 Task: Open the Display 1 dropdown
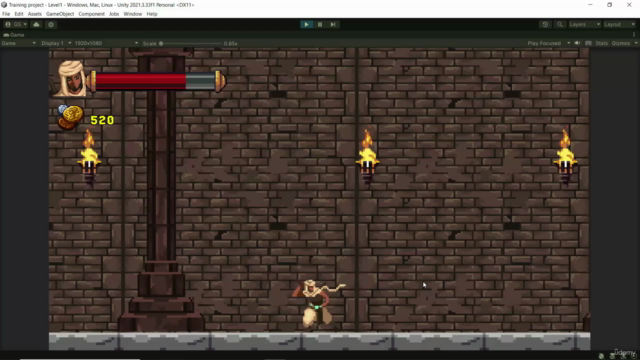tap(56, 43)
